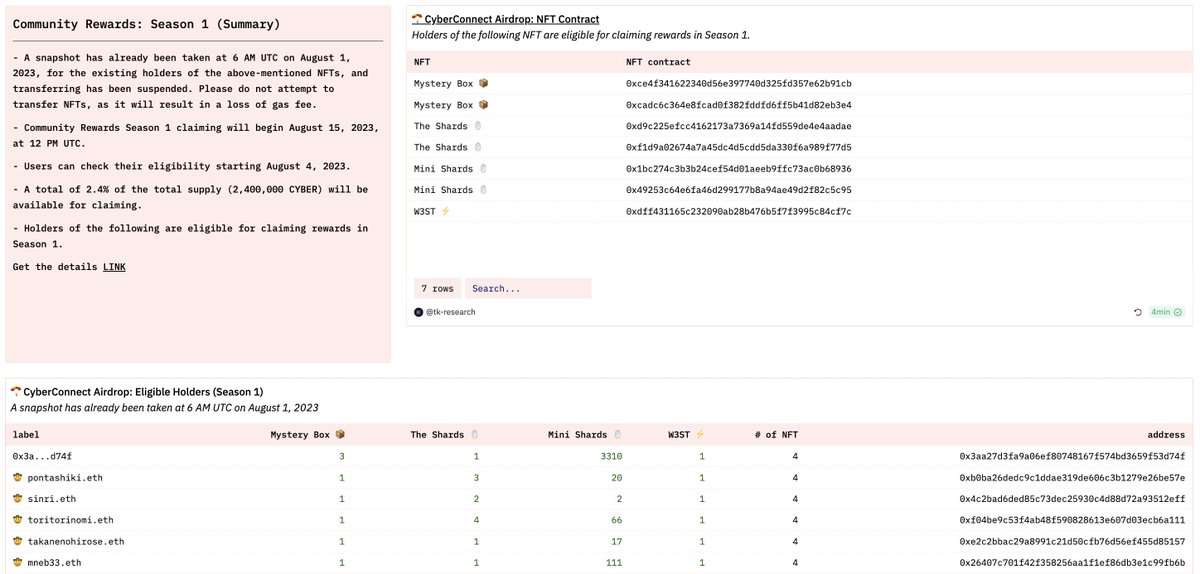
Task: Select contract 0x49253c64e6fa46d299177b8a94ae49d2f82c5c95
Action: pyautogui.click(x=738, y=189)
